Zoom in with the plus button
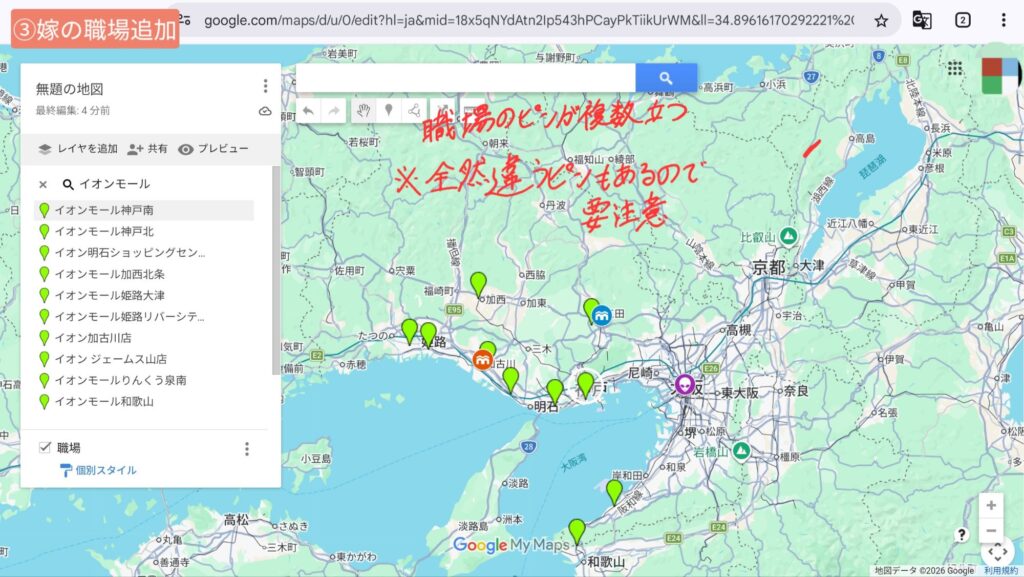The width and height of the screenshot is (1024, 577). [x=990, y=505]
